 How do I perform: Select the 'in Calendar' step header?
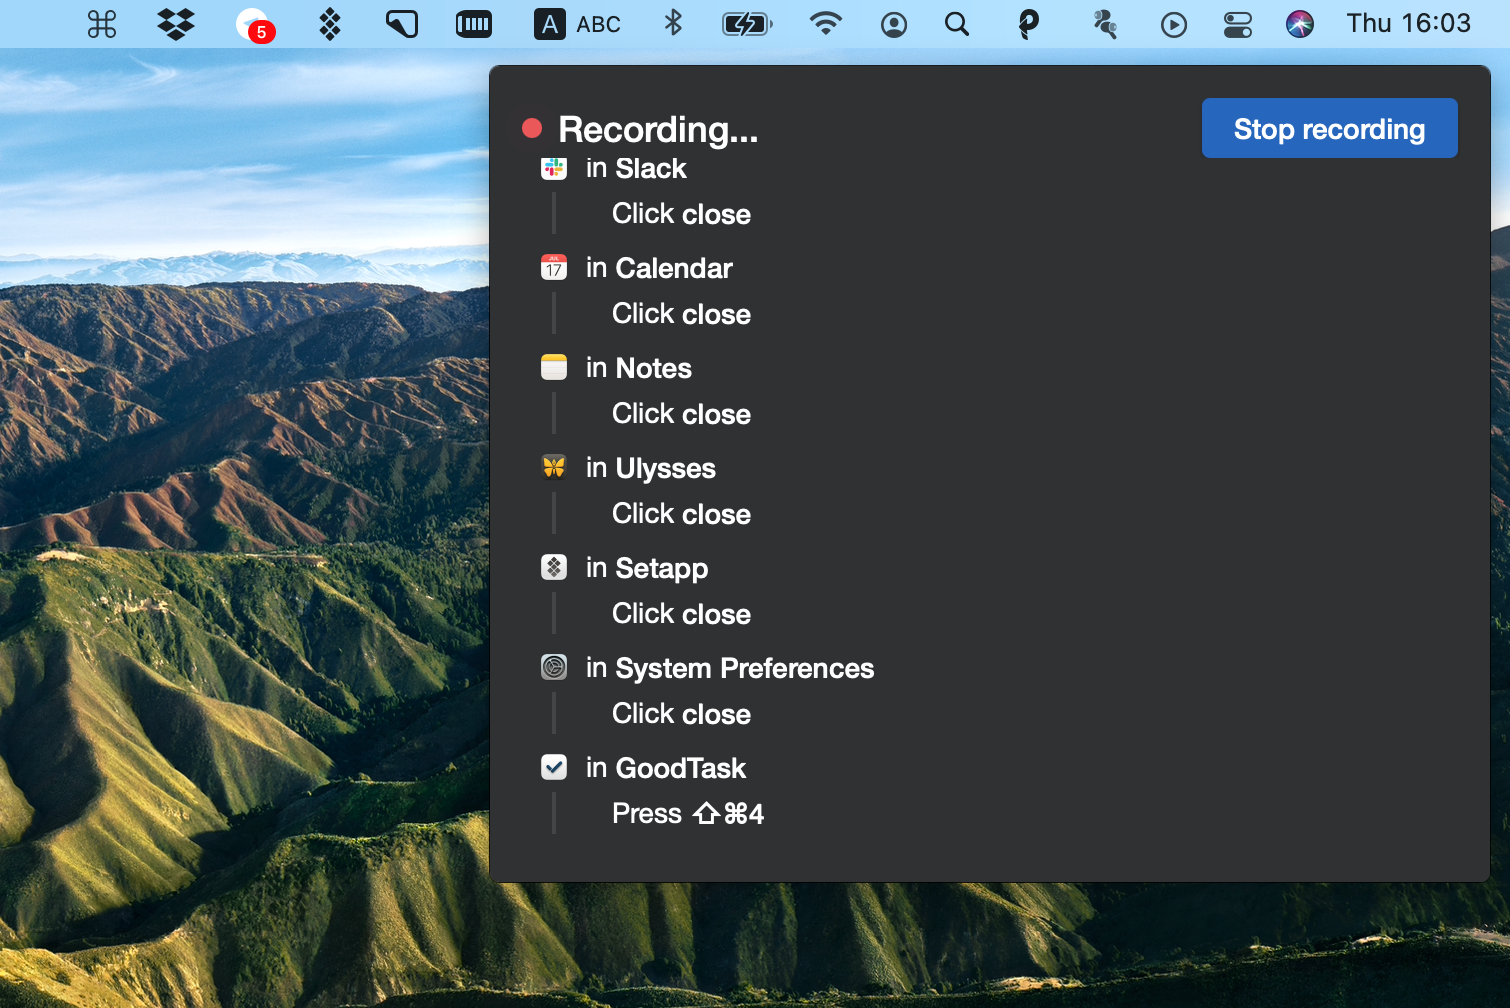tap(659, 268)
